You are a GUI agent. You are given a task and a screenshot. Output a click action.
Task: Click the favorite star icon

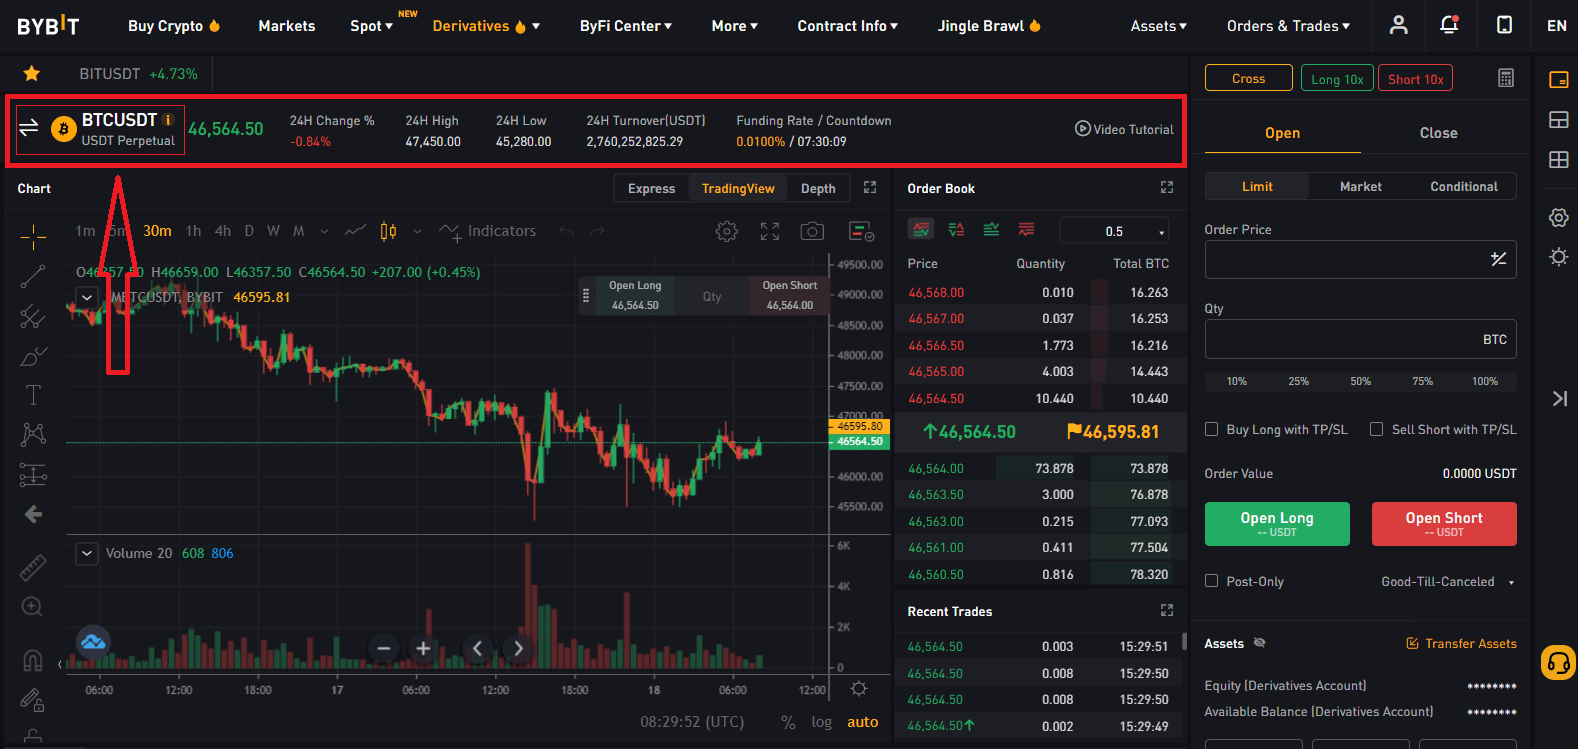[x=32, y=73]
